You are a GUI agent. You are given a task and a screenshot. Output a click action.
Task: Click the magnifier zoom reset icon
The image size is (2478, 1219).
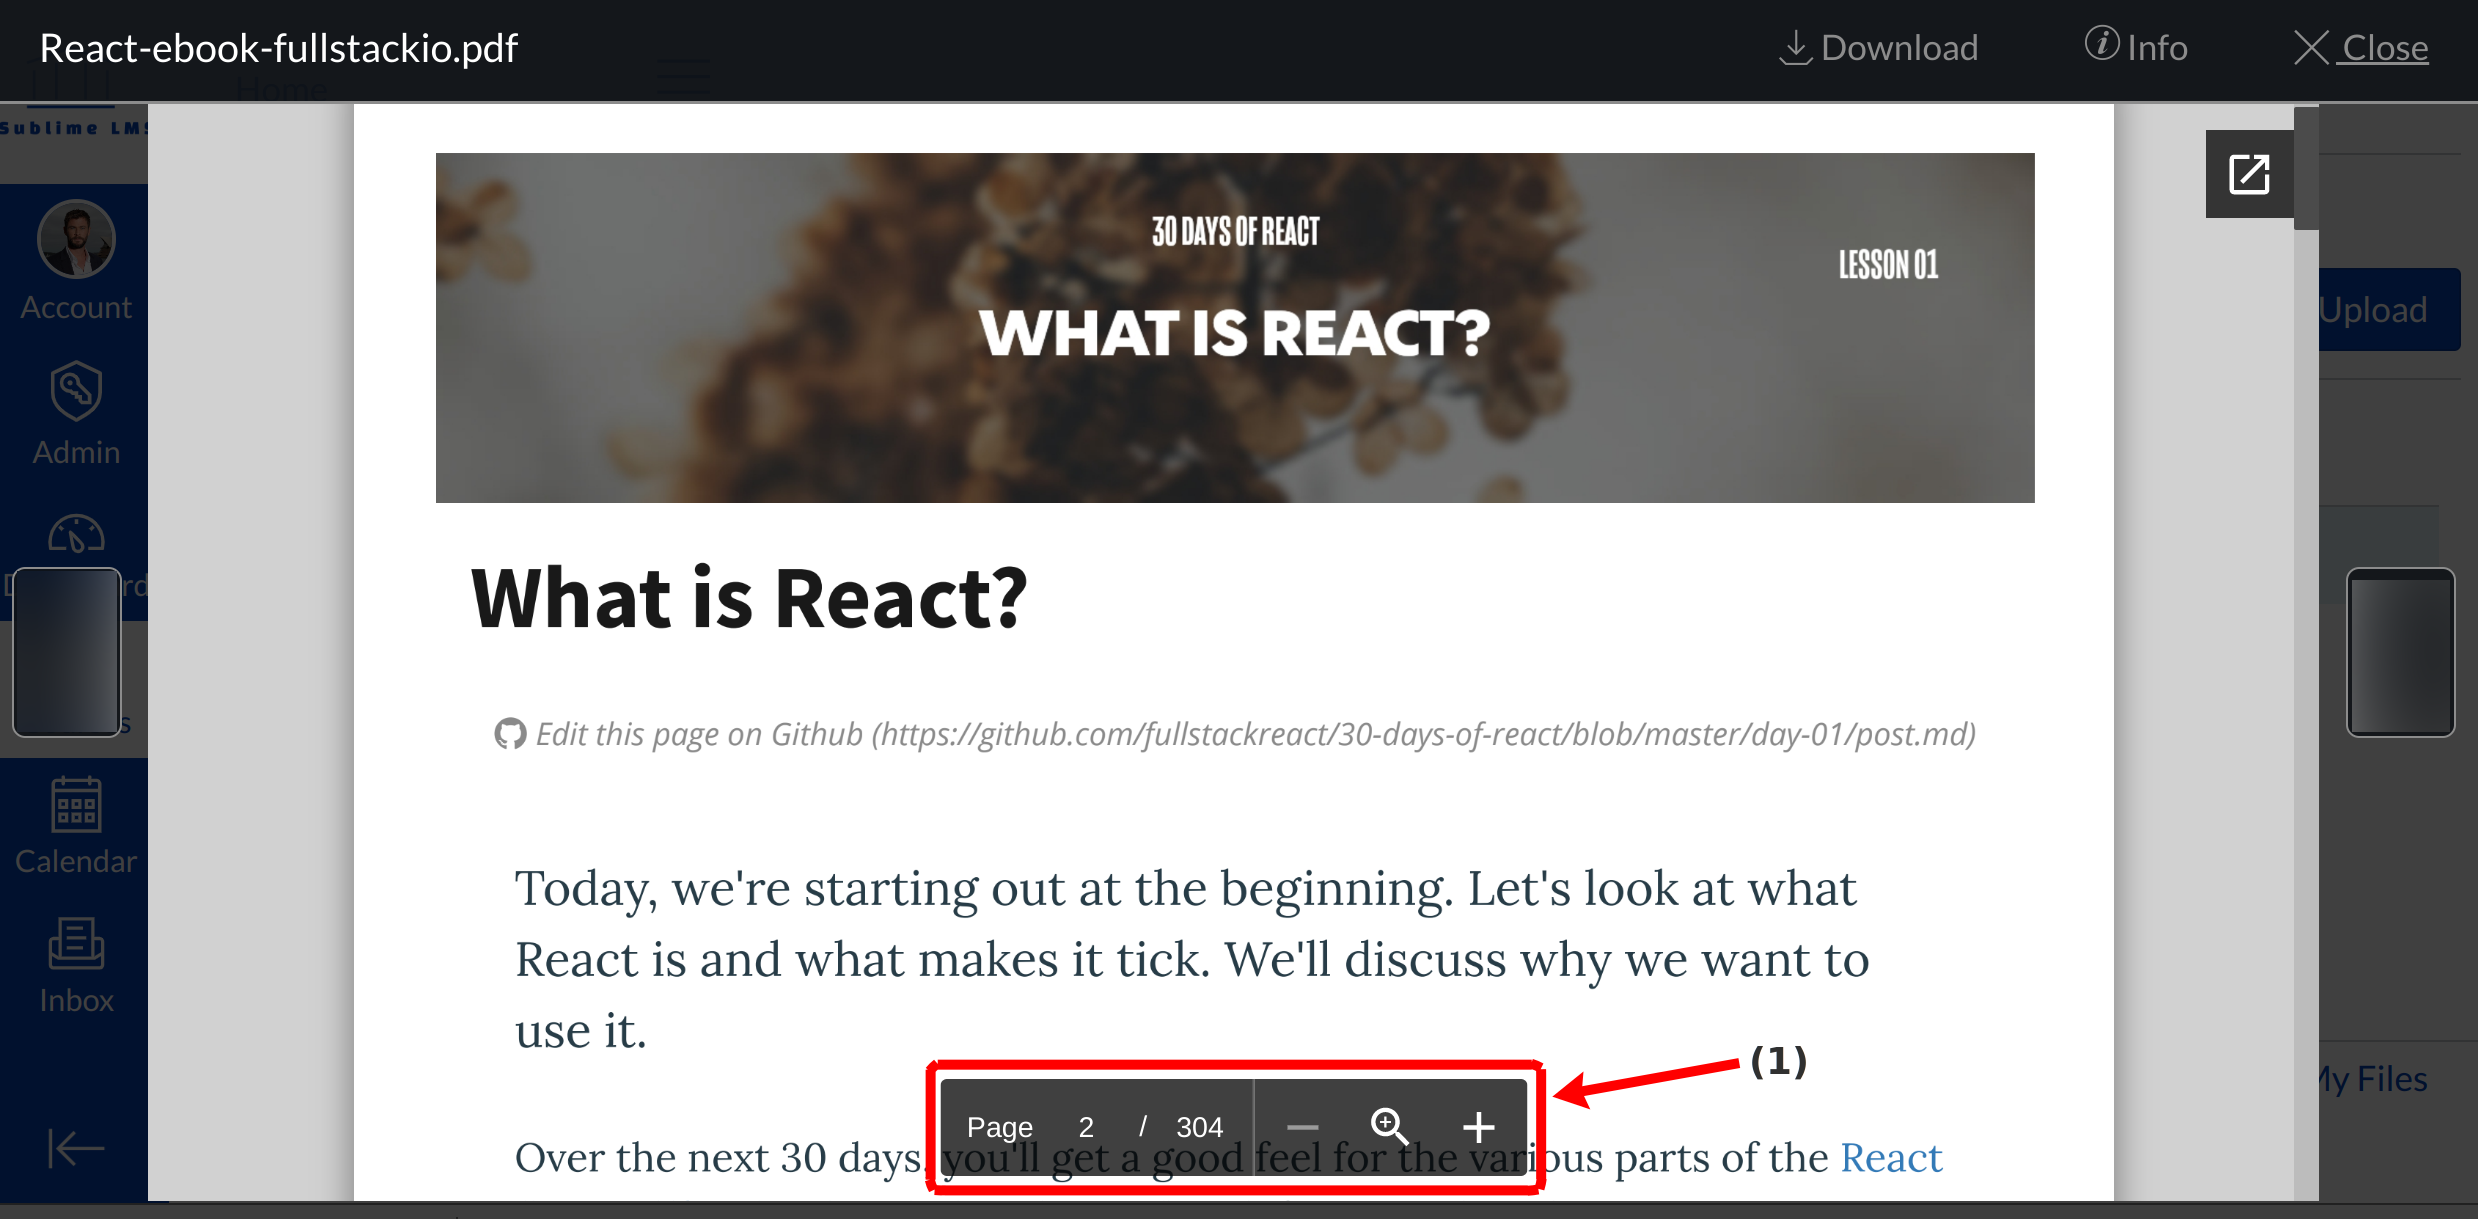point(1389,1127)
